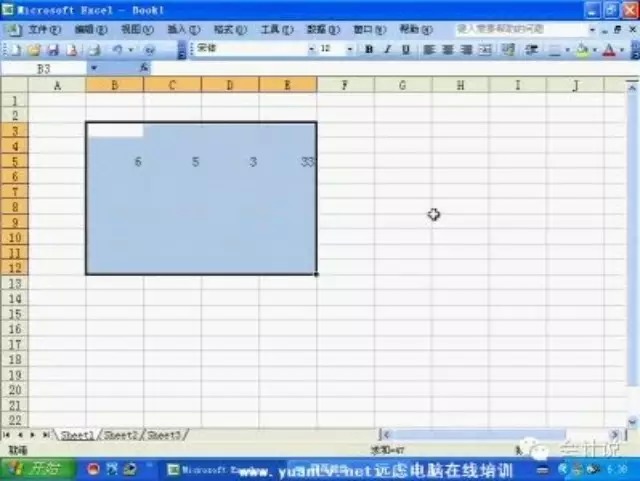Viewport: 640px width, 481px height.
Task: Click the first-sheet navigation arrow
Action: point(6,435)
